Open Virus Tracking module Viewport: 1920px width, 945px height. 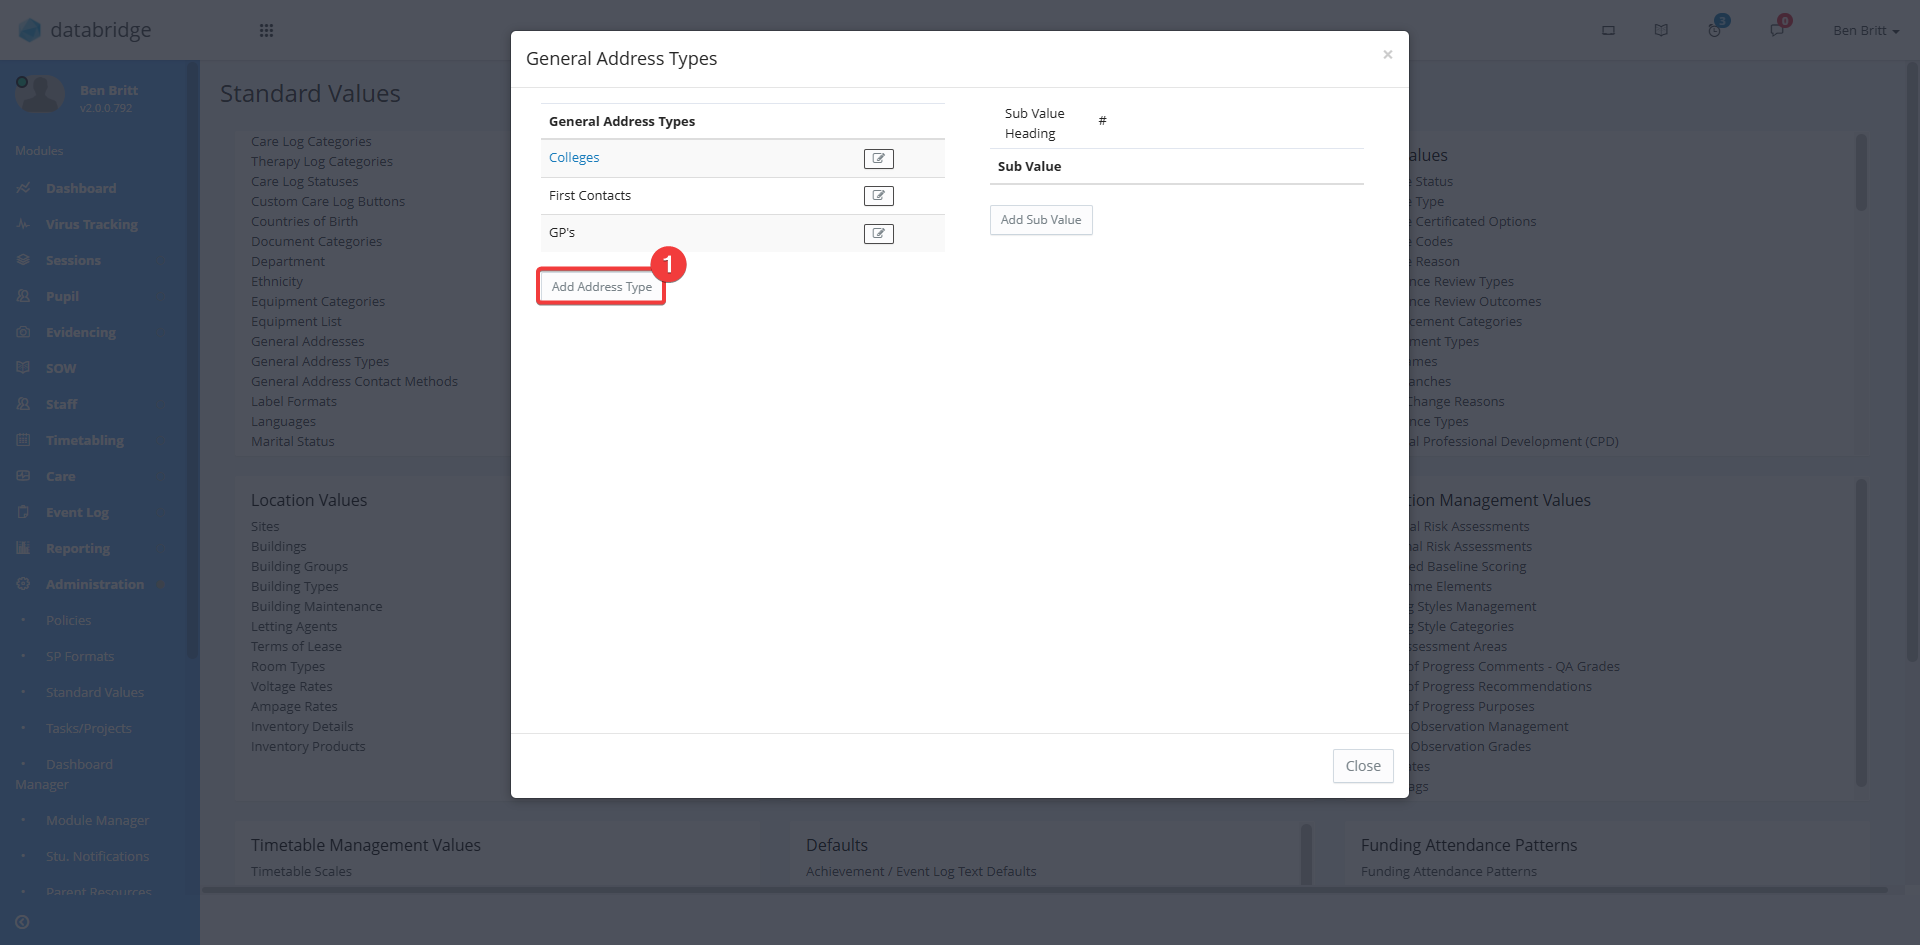(91, 224)
